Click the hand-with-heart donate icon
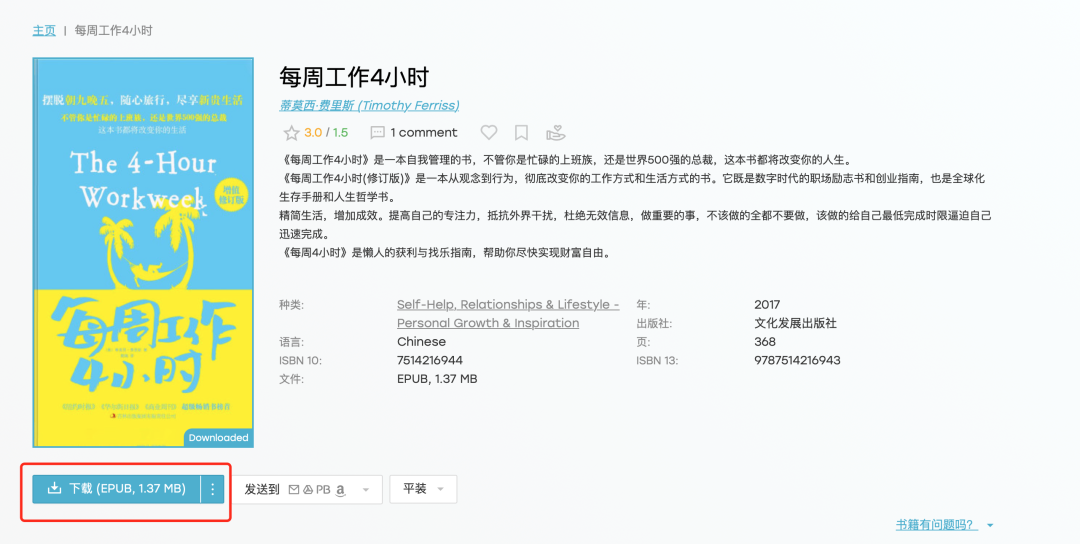 click(x=555, y=132)
